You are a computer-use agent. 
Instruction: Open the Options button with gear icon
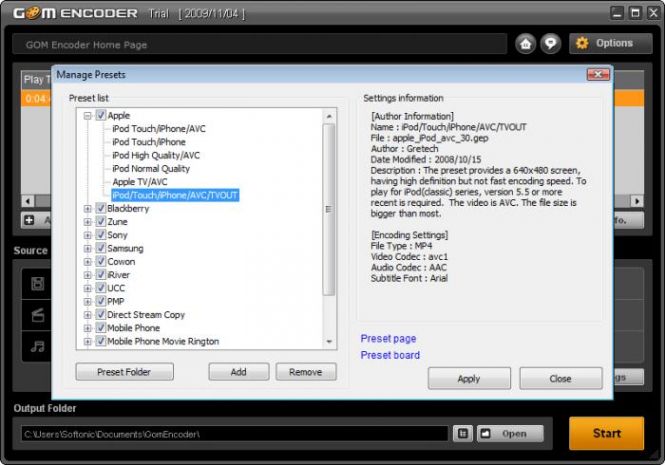(610, 43)
